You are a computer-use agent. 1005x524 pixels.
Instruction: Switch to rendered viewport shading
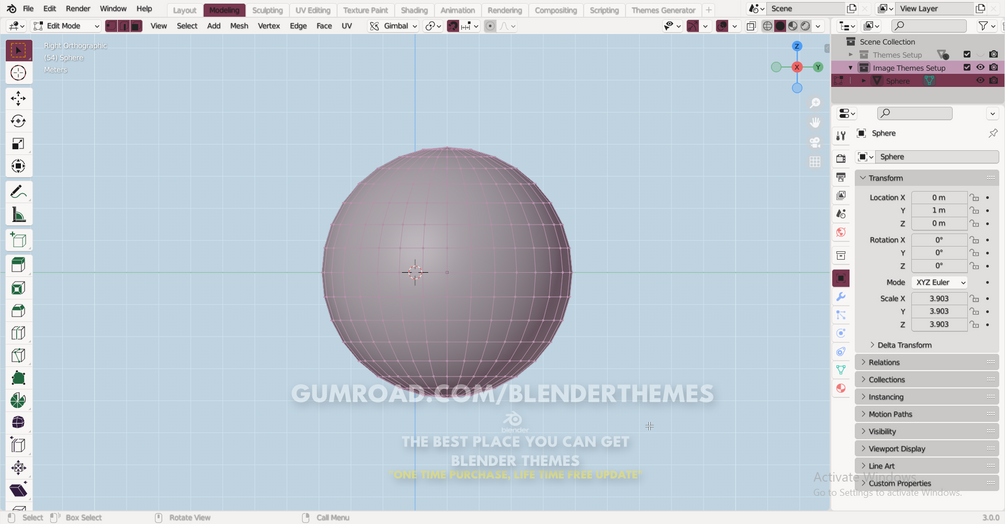(x=805, y=26)
